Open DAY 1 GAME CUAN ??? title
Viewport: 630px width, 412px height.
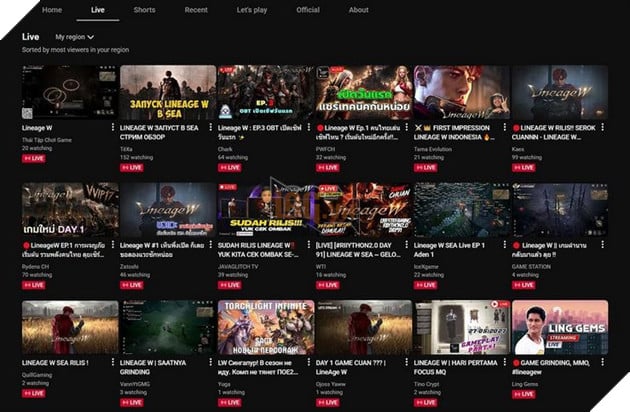(351, 367)
